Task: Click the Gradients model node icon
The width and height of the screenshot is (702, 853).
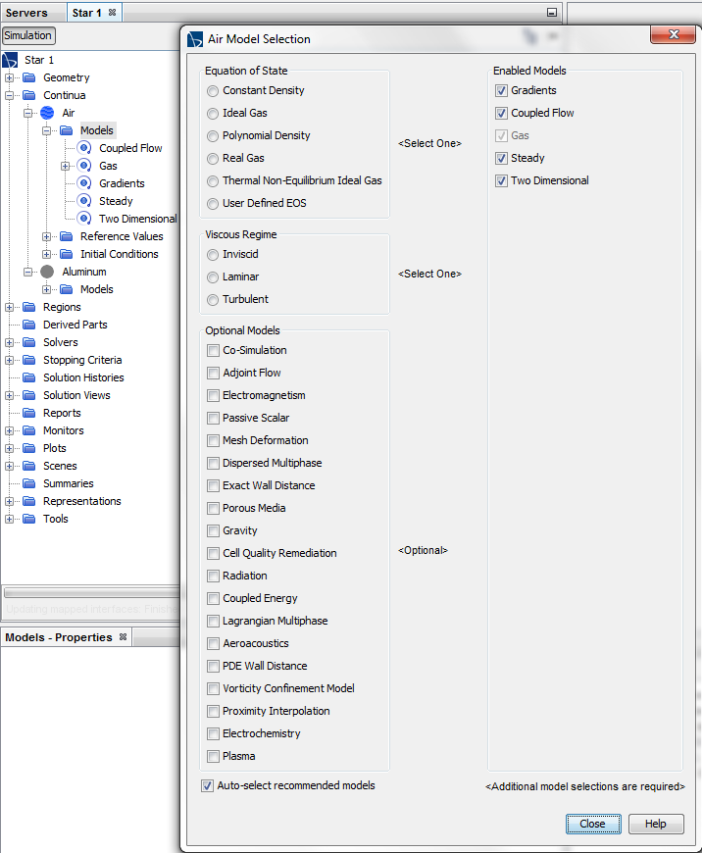Action: click(84, 183)
